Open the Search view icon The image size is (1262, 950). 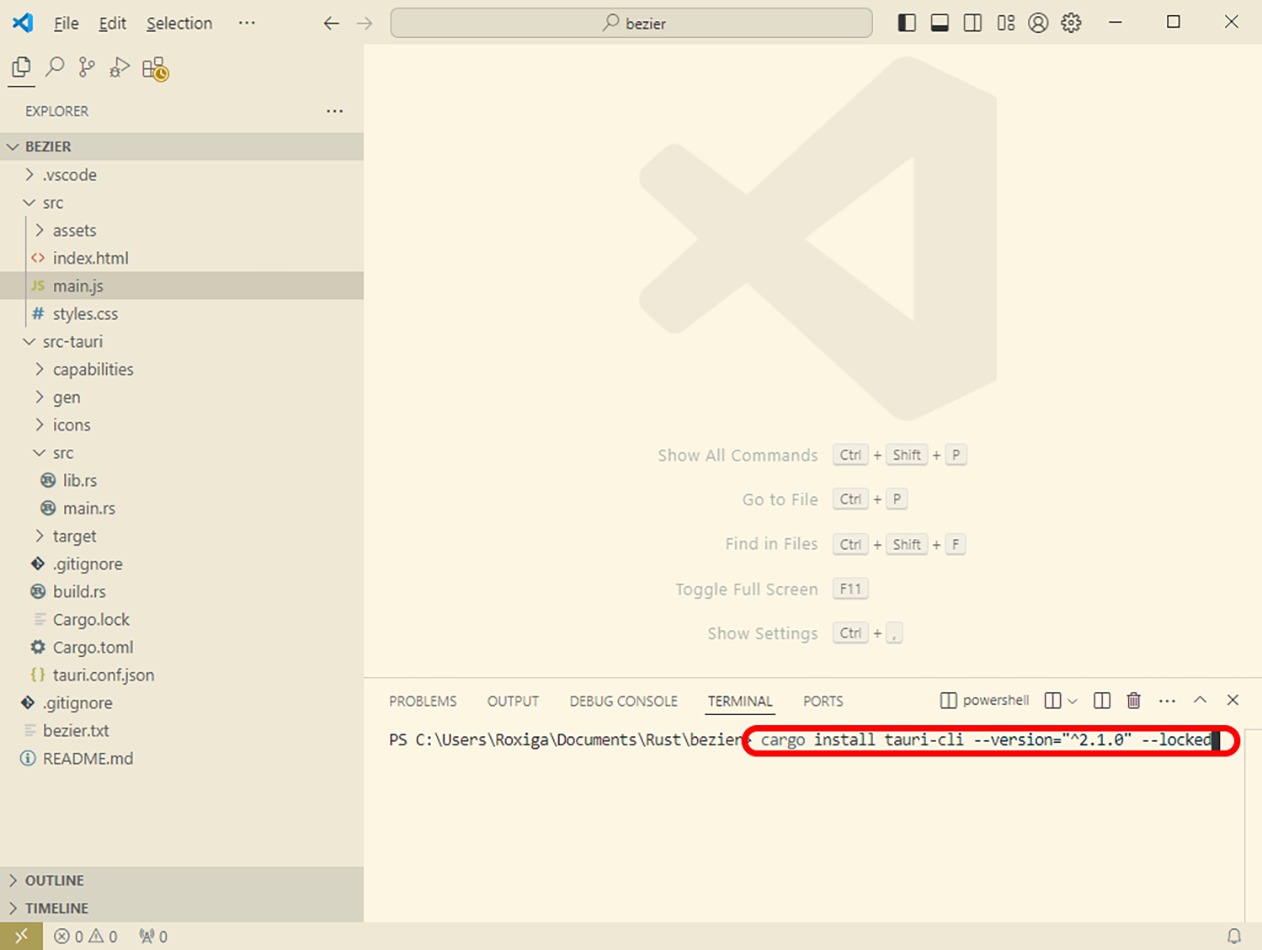[55, 67]
